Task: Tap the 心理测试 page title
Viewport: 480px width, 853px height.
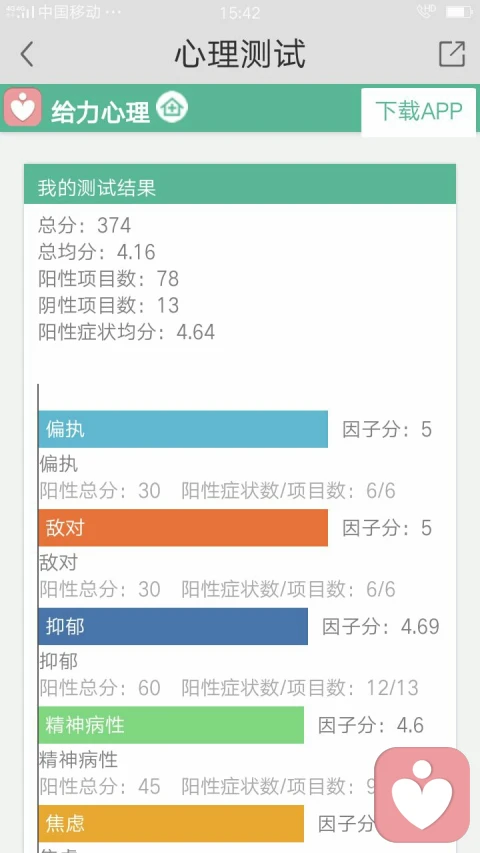Action: [x=240, y=54]
